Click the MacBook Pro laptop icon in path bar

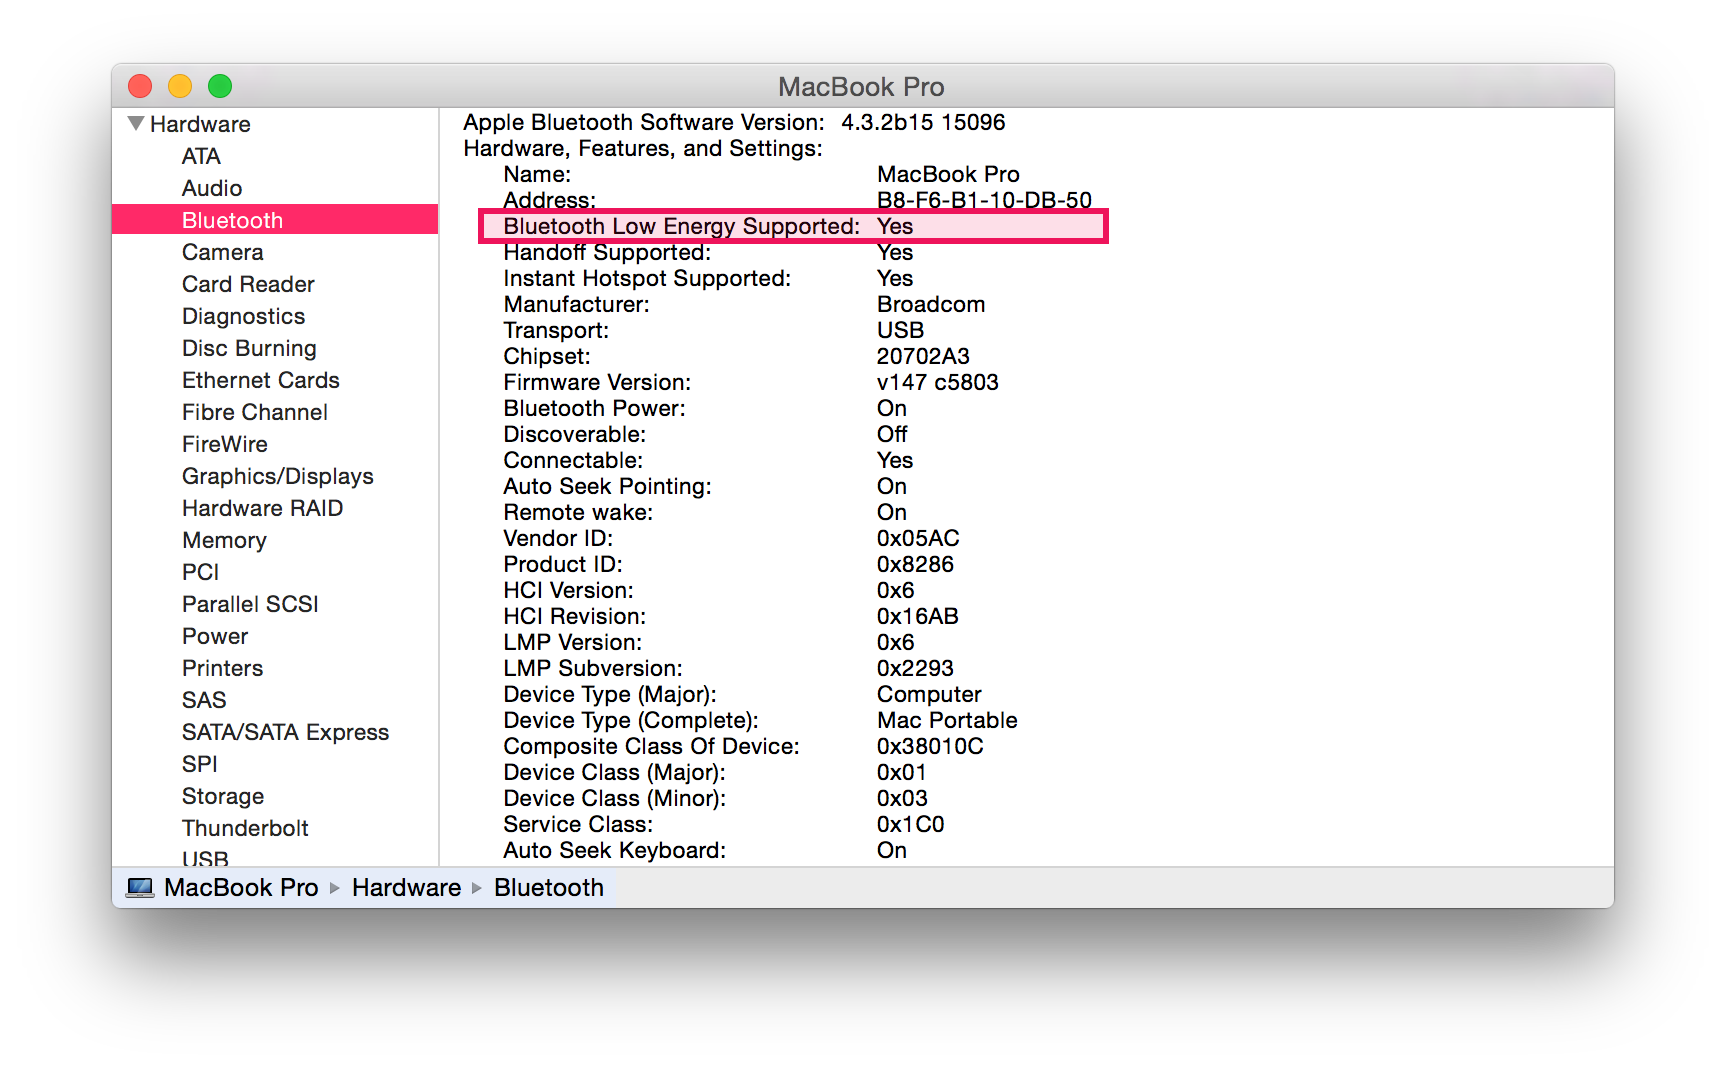[x=140, y=888]
